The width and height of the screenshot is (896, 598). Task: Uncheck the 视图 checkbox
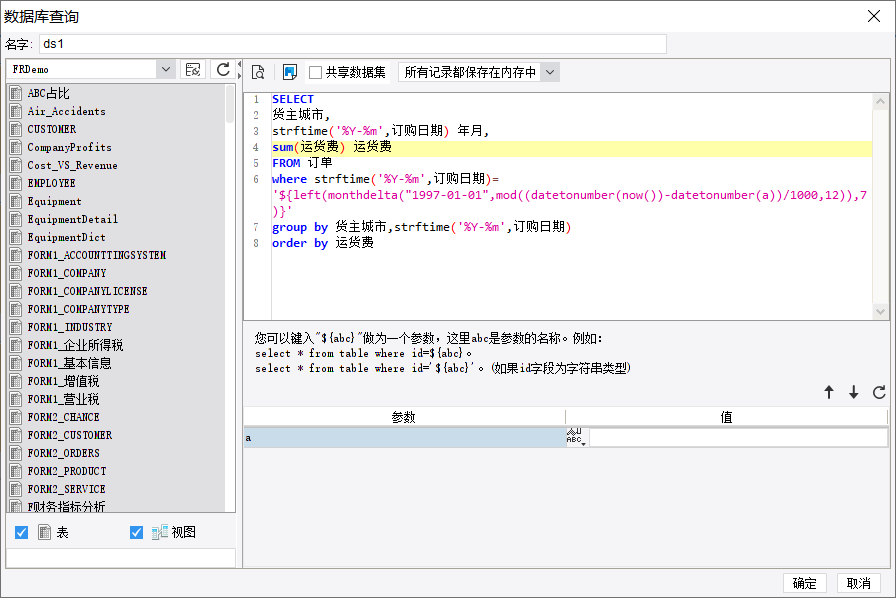(x=136, y=532)
